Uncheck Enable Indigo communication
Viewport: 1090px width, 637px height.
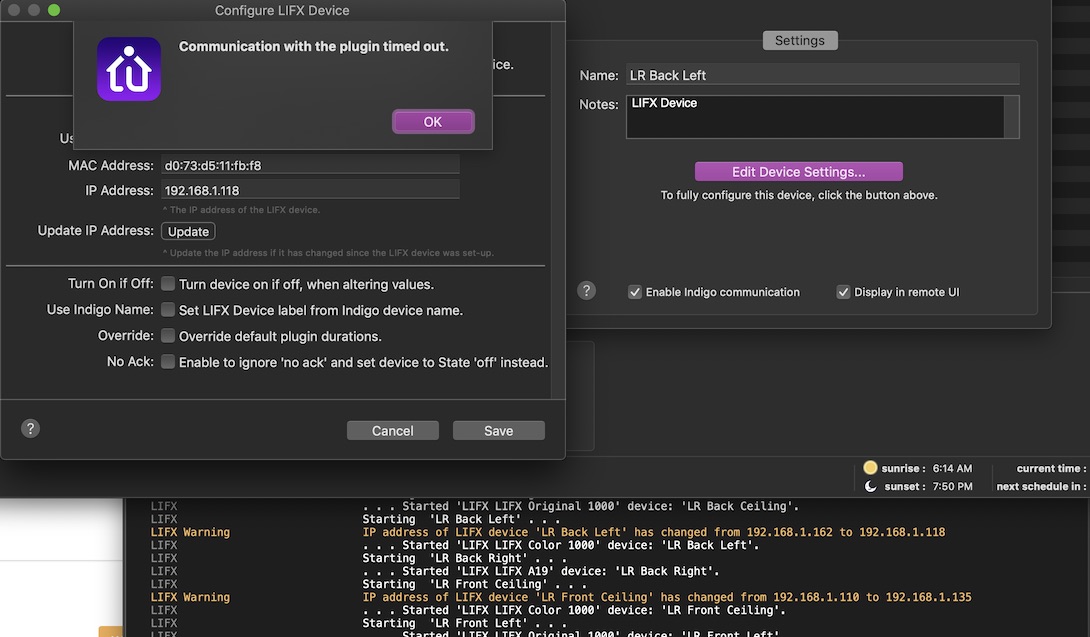635,292
